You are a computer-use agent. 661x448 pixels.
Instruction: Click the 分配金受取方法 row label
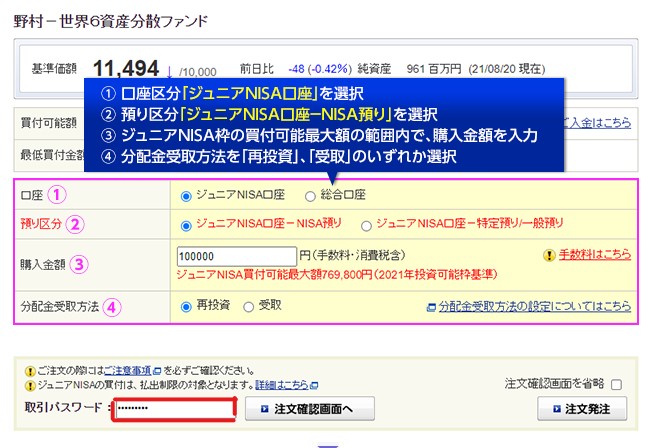[x=59, y=306]
